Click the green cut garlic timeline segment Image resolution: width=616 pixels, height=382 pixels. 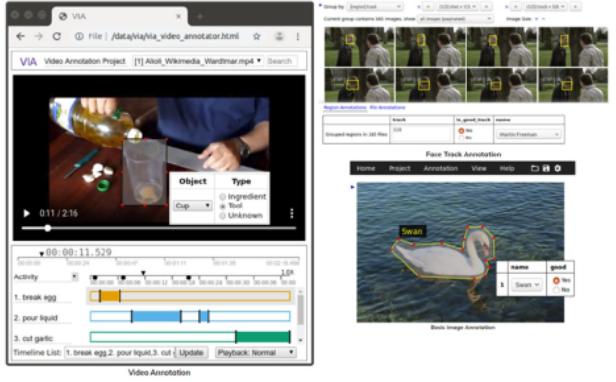coord(263,337)
